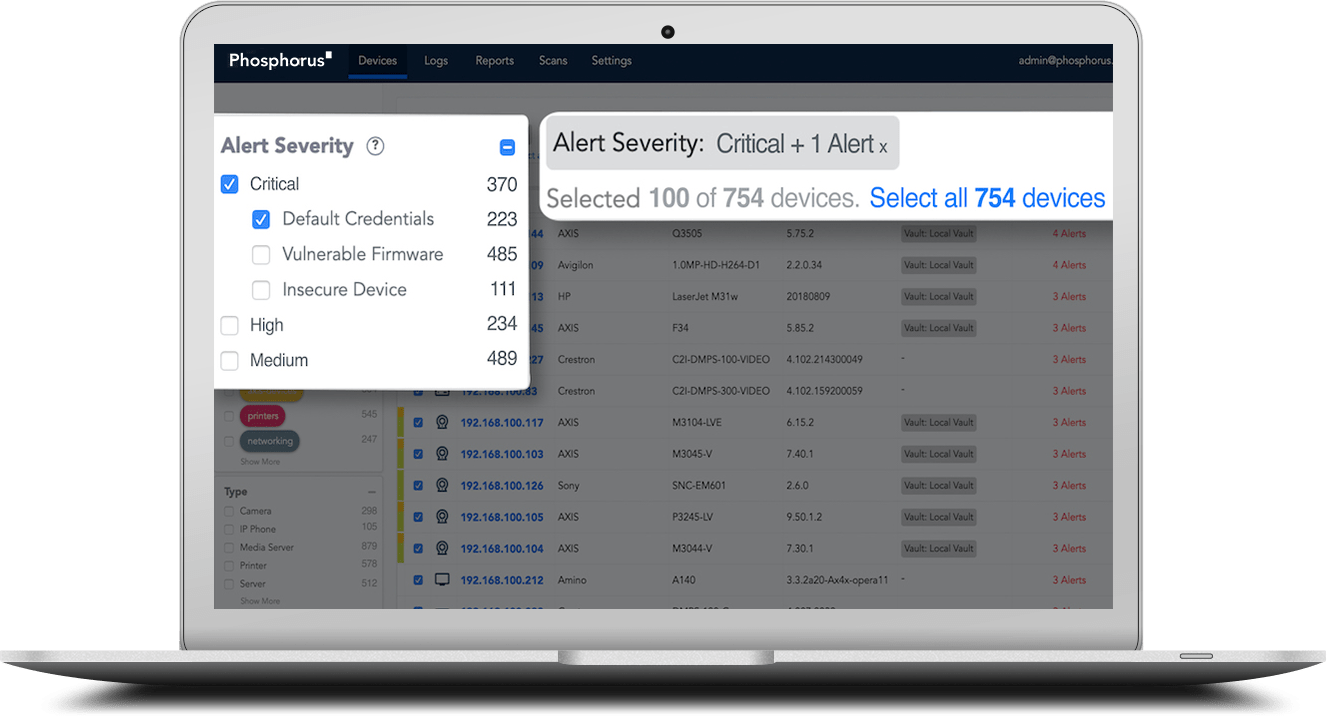Click Select all 754 devices link
The width and height of the screenshot is (1327, 716).
pos(987,199)
